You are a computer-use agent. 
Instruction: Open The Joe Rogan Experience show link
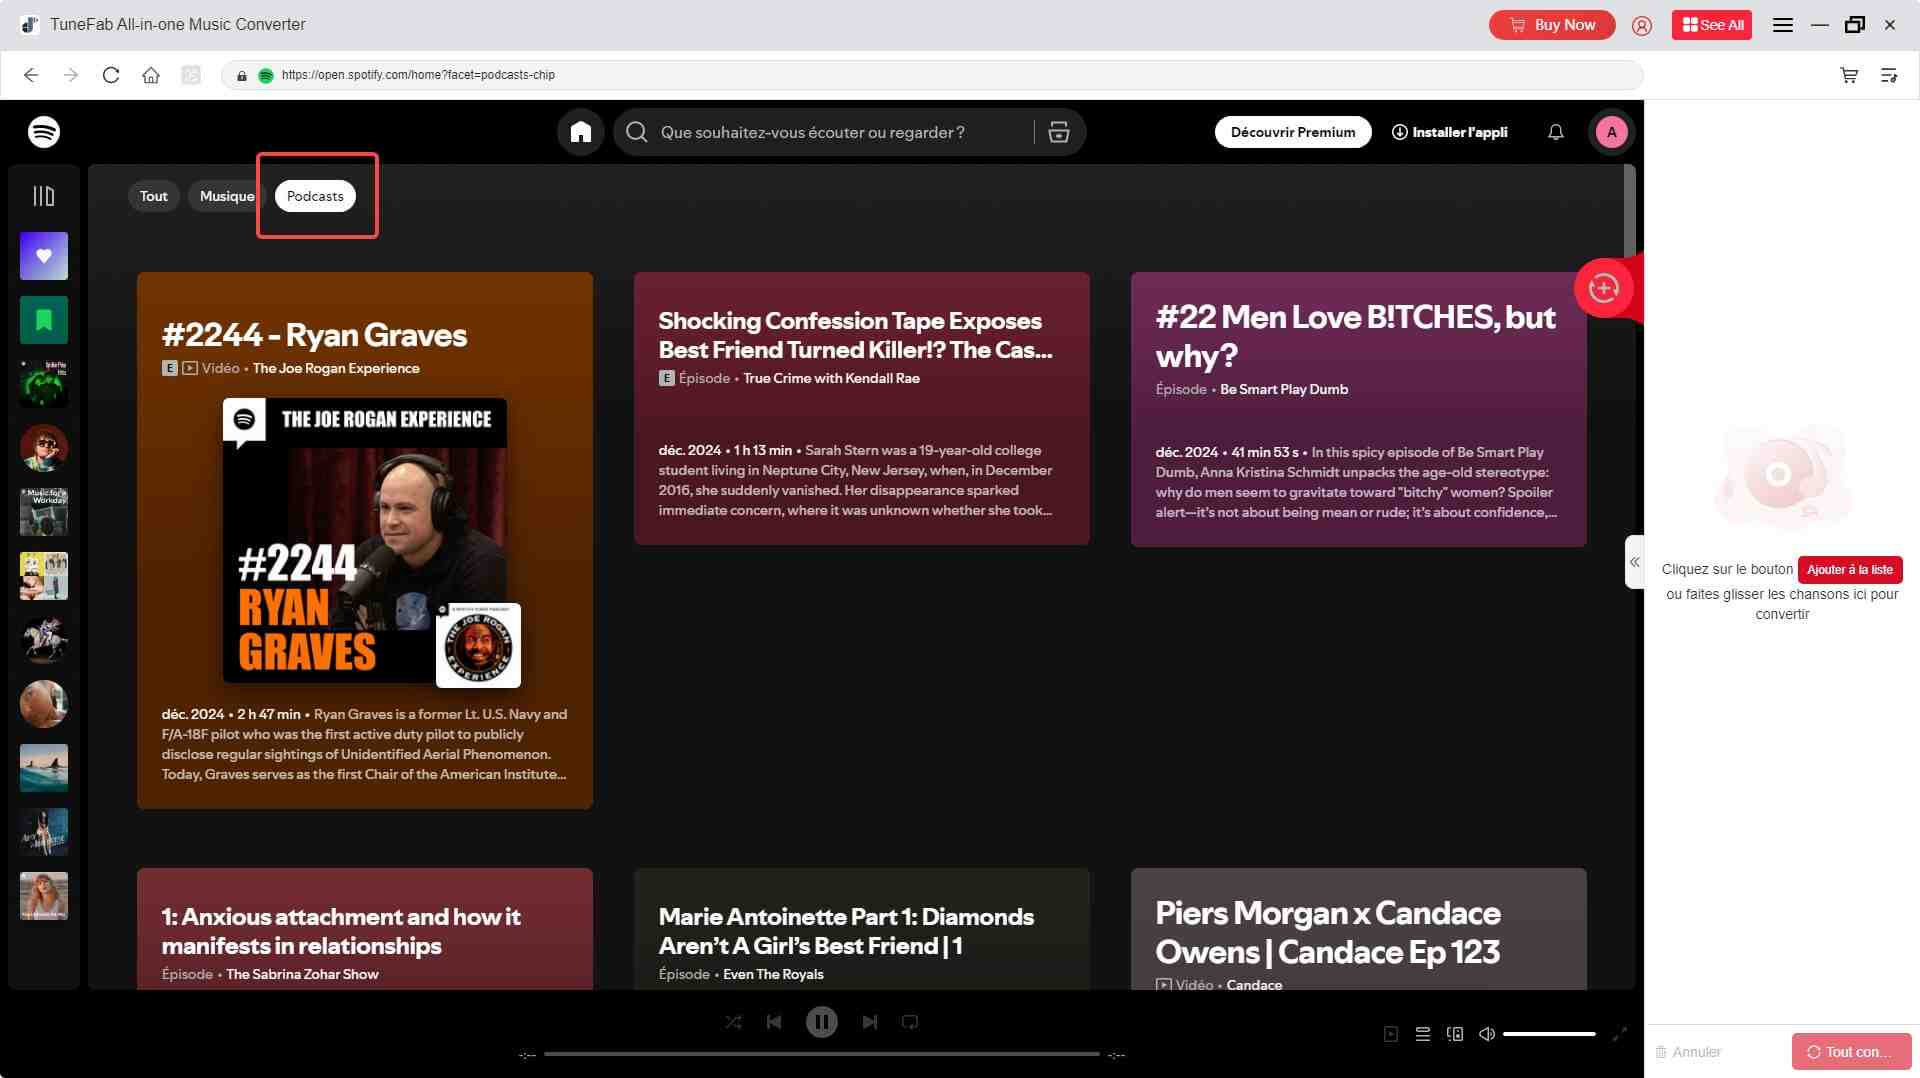coord(336,368)
